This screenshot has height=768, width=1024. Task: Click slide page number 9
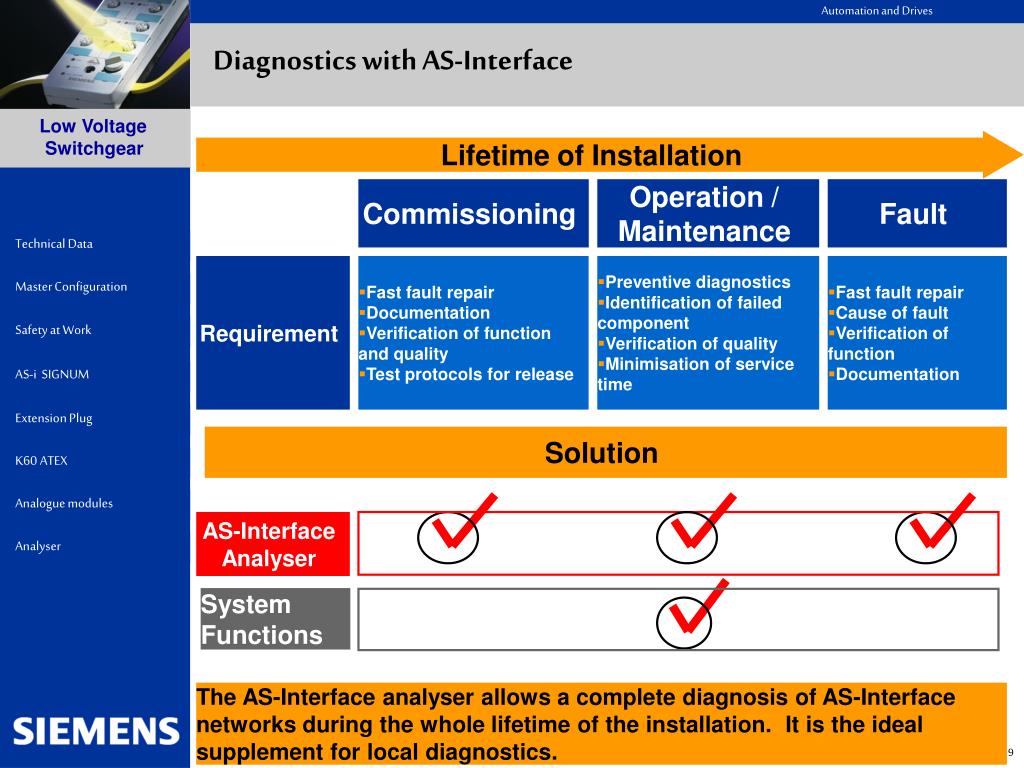point(1011,753)
